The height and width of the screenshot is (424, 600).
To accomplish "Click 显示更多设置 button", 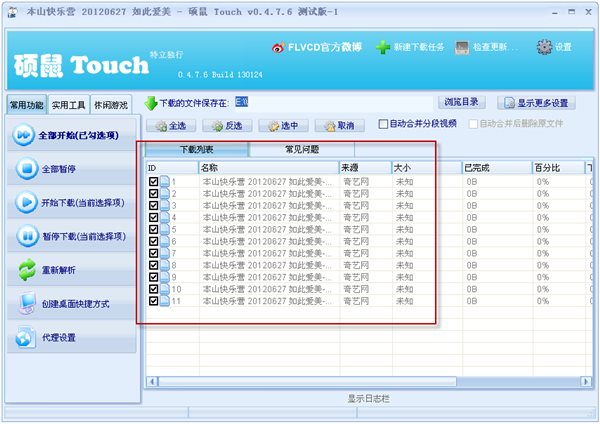I will click(x=536, y=103).
